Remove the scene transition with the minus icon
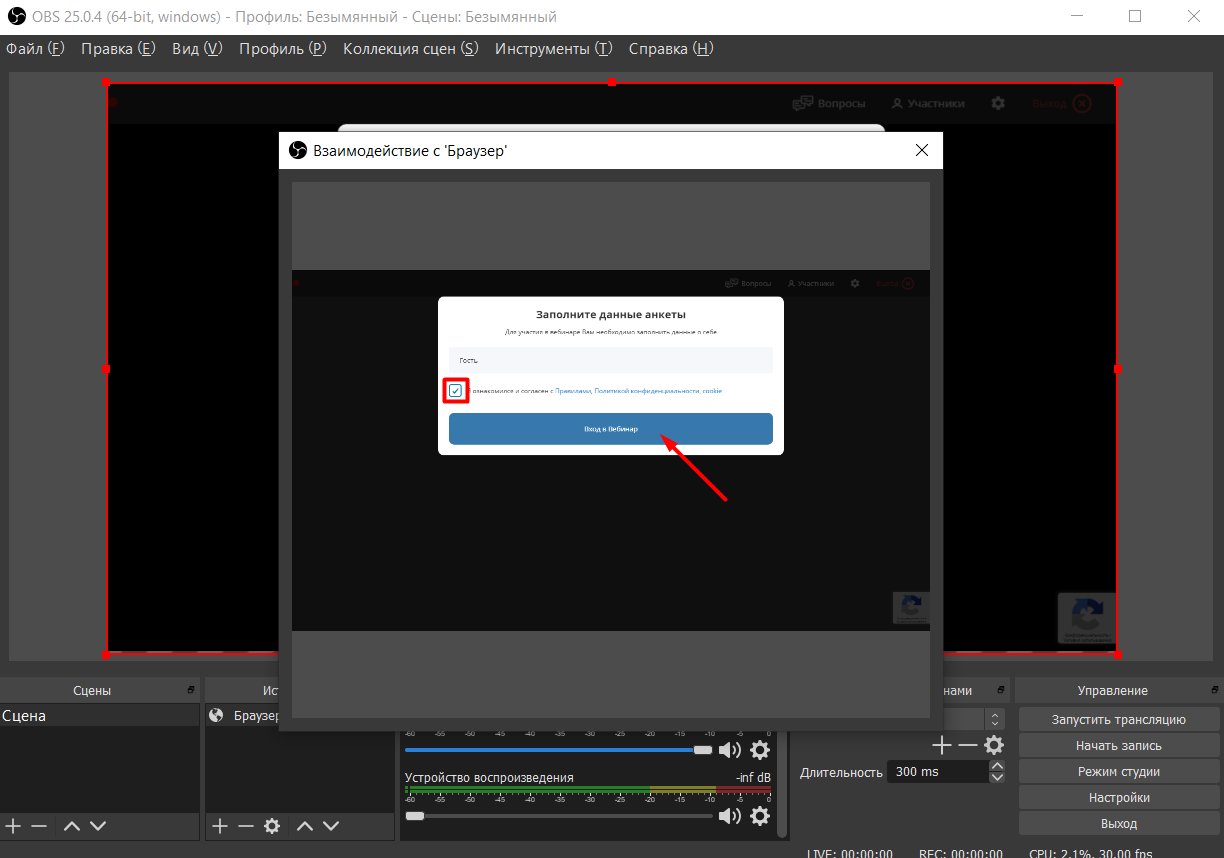The width and height of the screenshot is (1224, 858). (x=967, y=745)
